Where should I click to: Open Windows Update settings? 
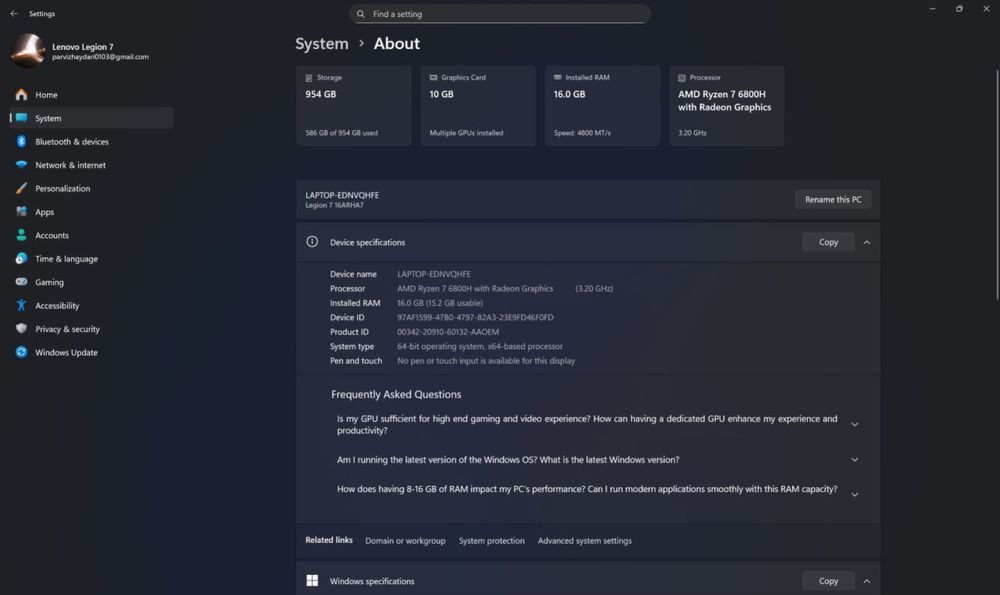pos(91,352)
